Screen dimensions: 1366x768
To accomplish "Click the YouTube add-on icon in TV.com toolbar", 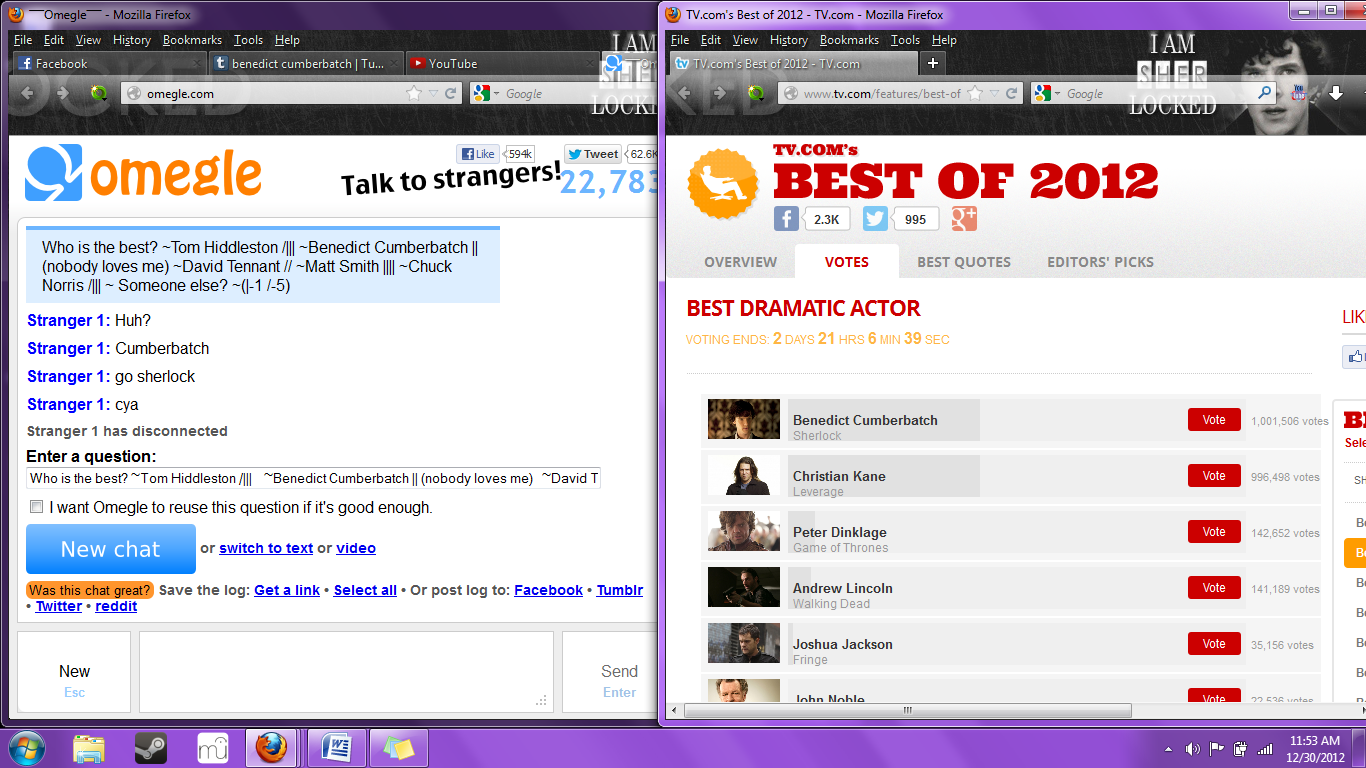I will [1301, 93].
